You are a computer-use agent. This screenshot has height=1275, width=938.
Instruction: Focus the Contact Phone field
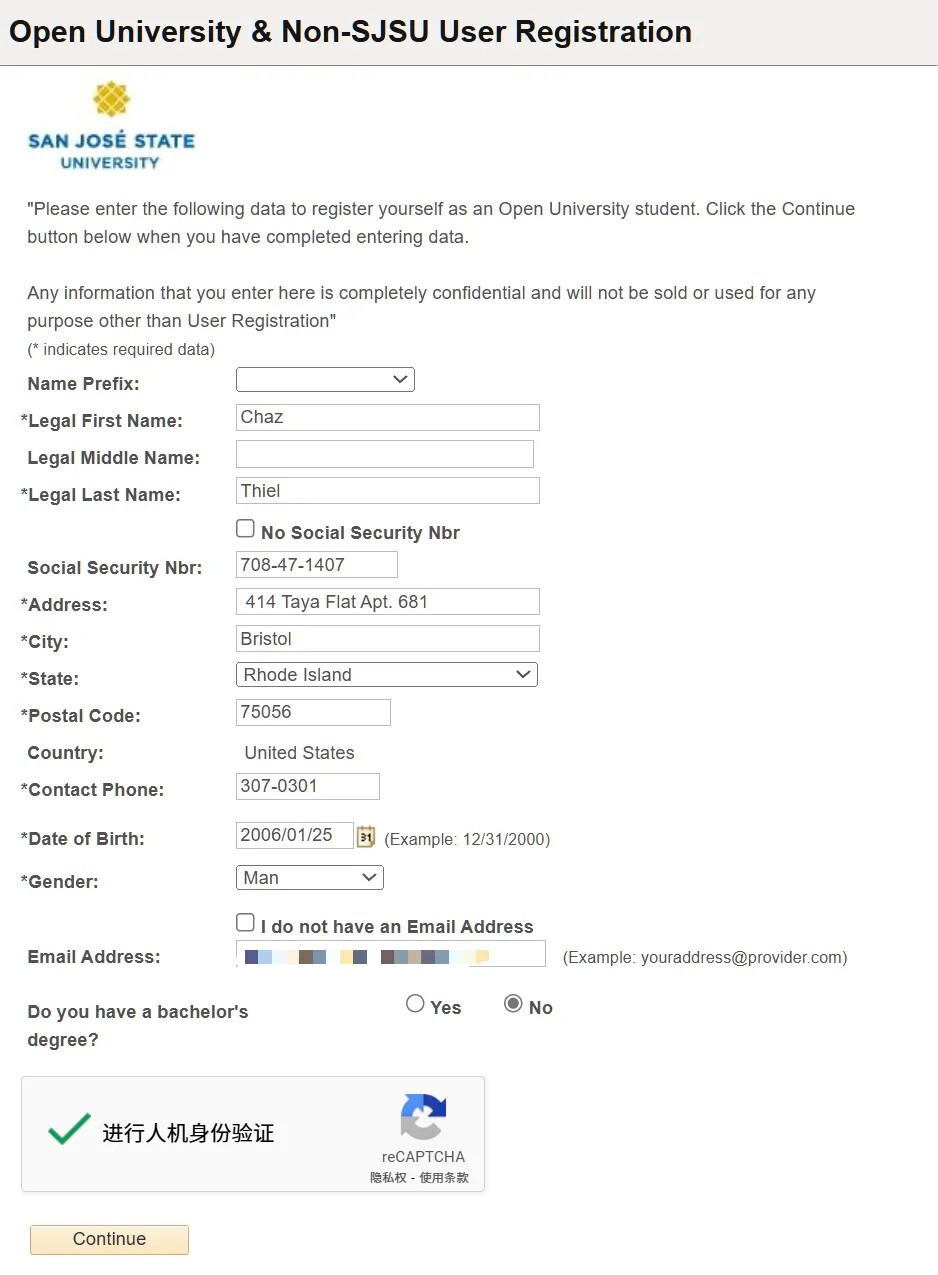pos(307,786)
